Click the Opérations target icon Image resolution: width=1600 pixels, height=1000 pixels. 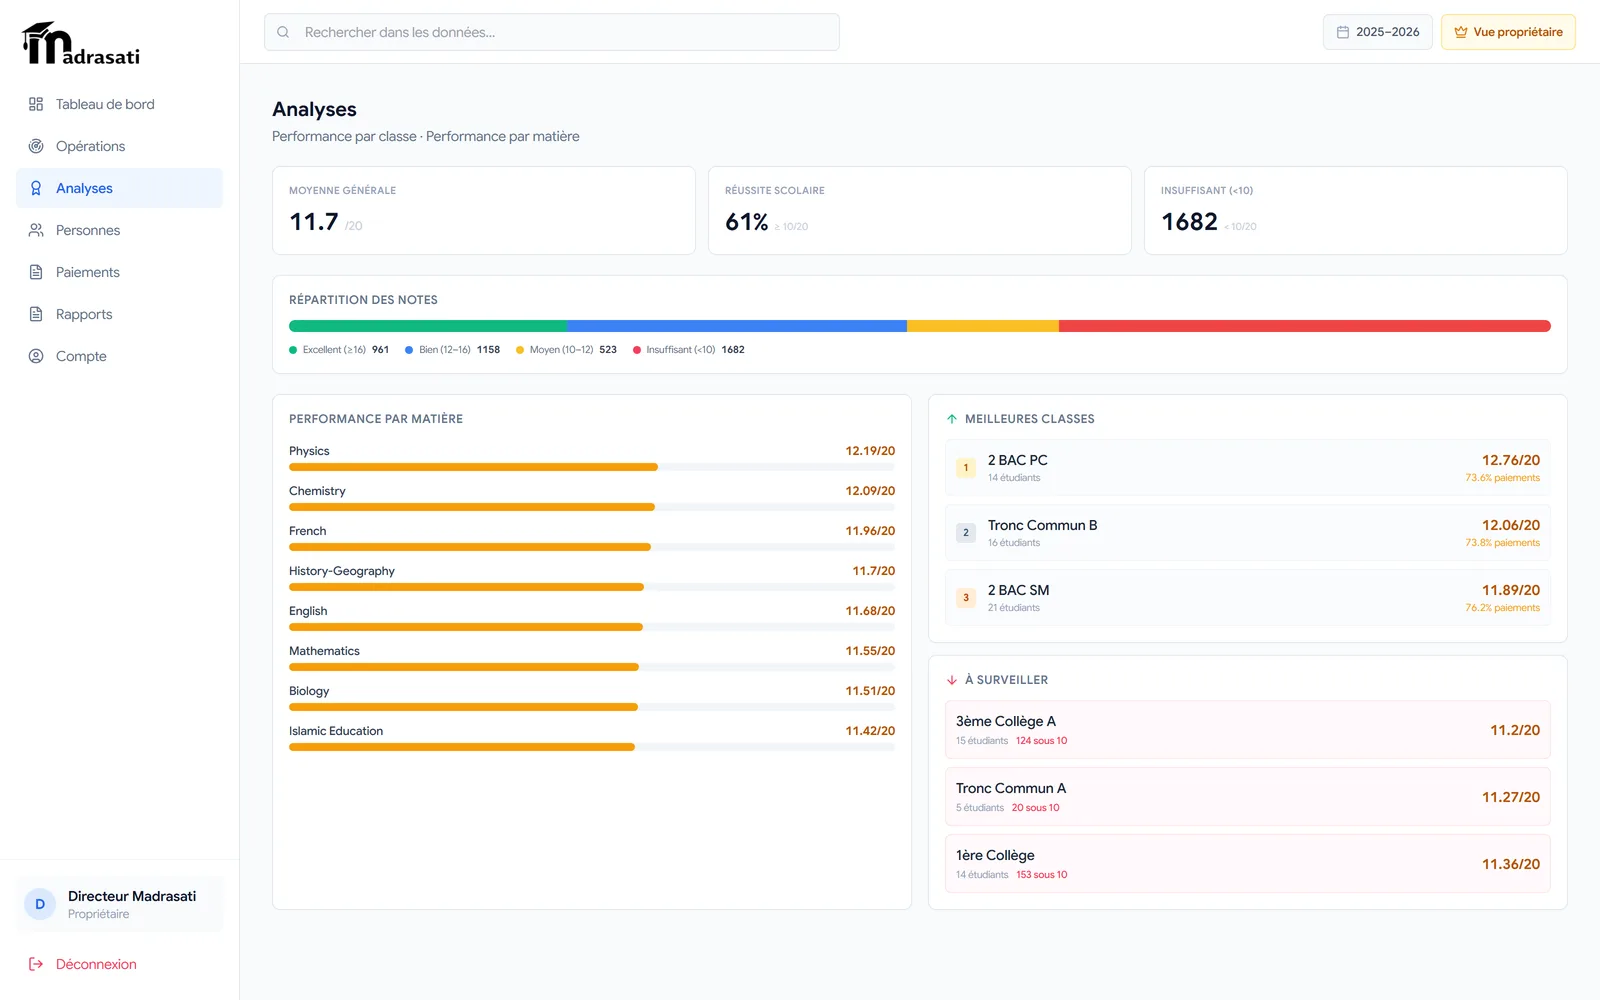point(36,146)
